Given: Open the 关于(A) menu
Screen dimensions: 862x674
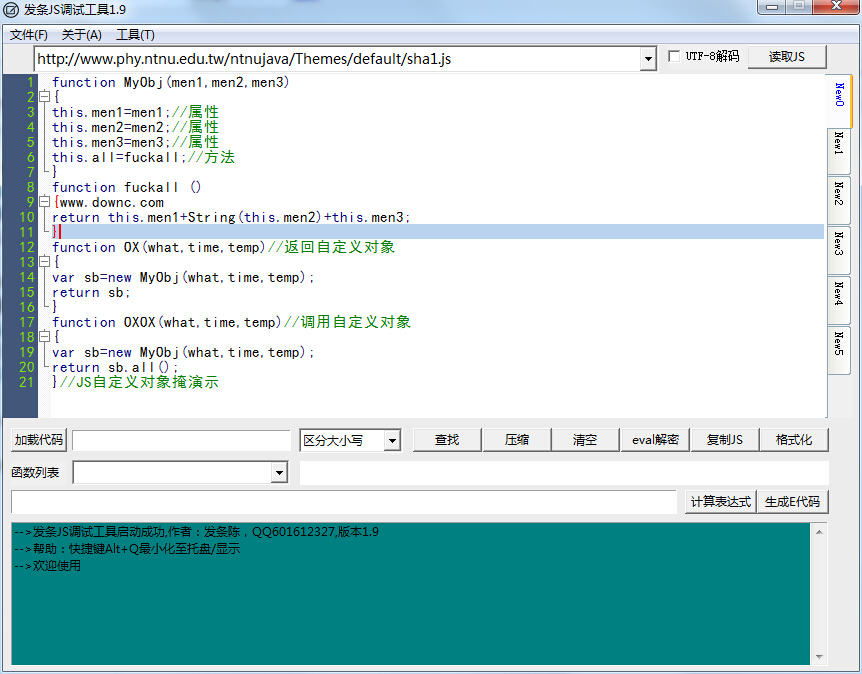Looking at the screenshot, I should 82,34.
